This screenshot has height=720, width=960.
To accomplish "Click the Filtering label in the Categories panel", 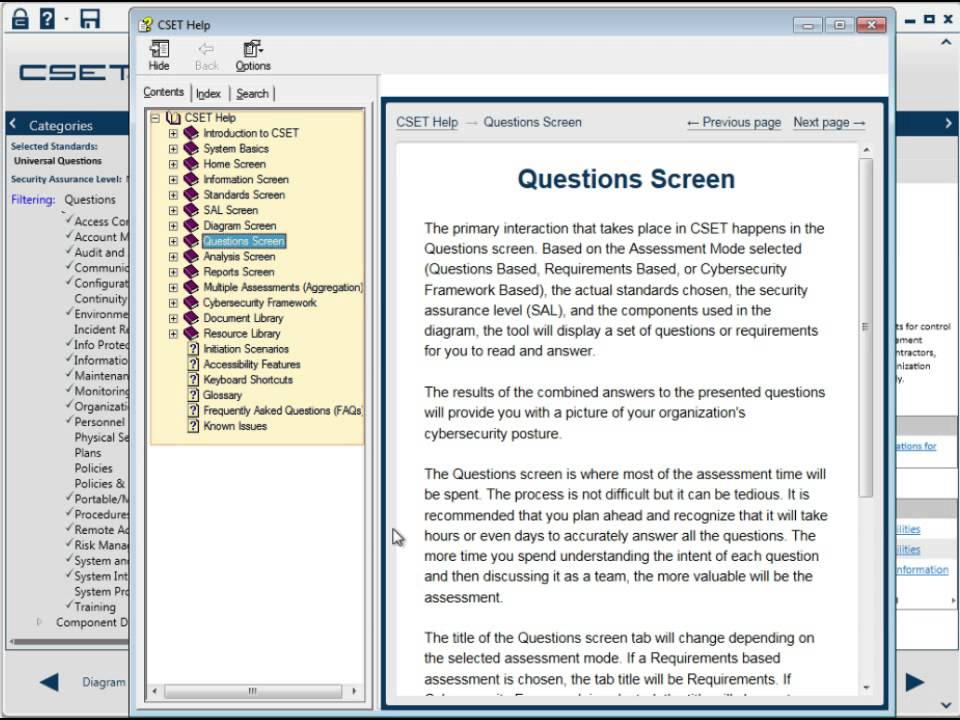I will point(33,200).
